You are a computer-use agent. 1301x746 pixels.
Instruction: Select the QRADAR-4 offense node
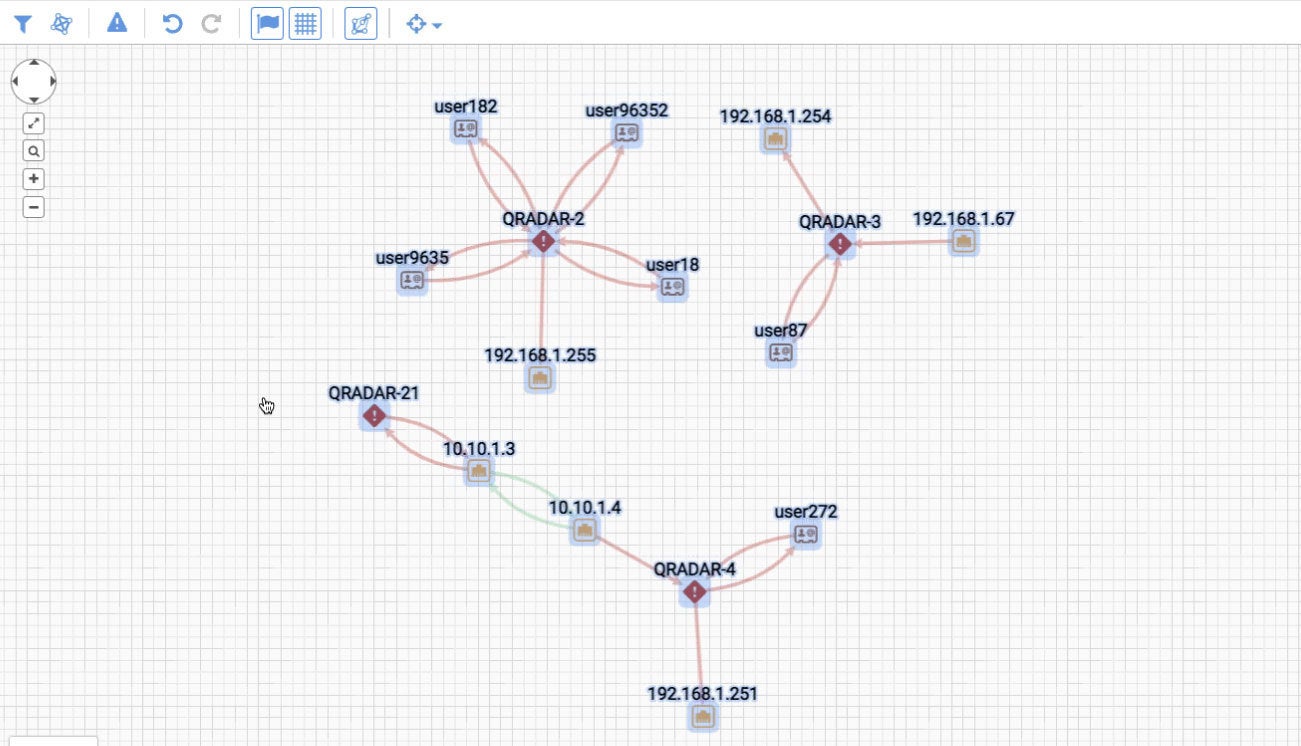point(695,592)
